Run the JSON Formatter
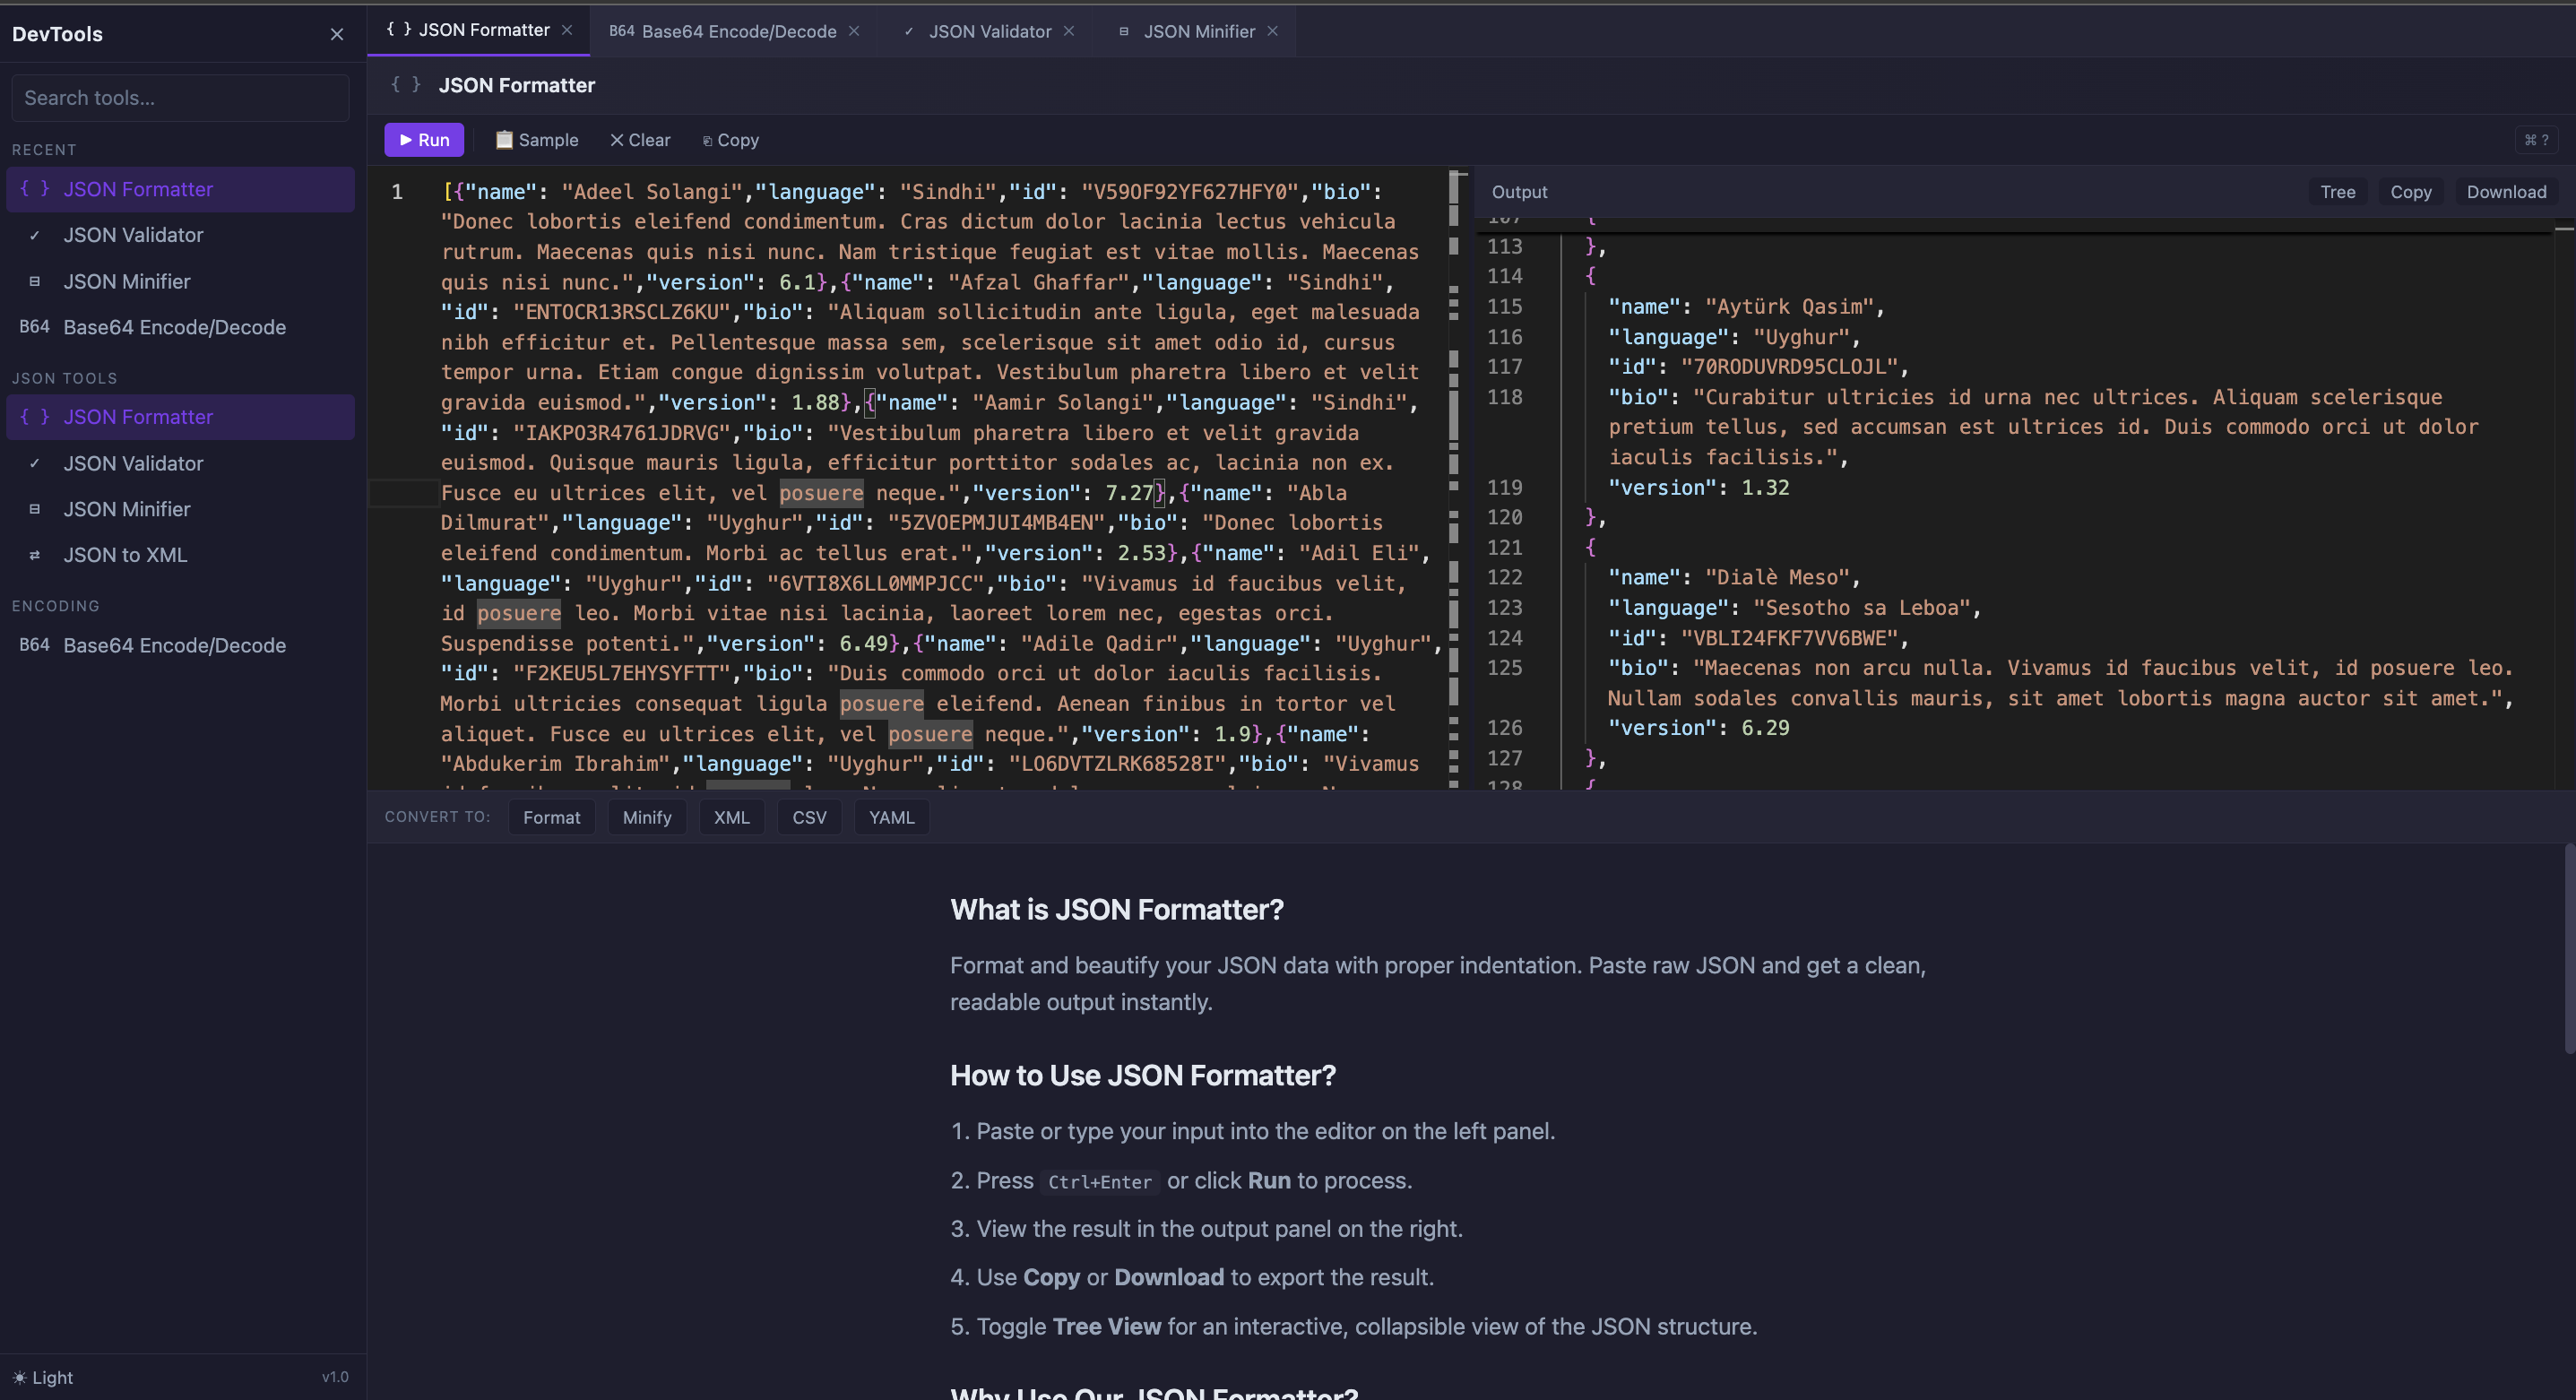 (x=423, y=139)
